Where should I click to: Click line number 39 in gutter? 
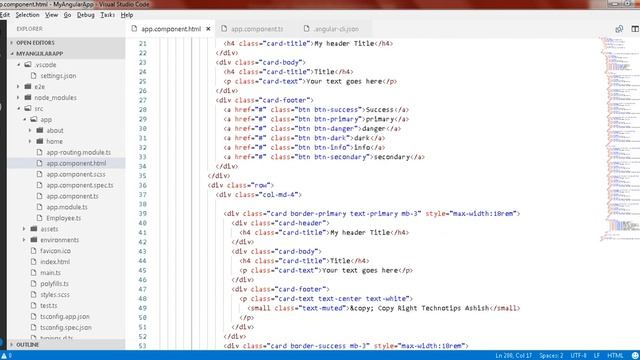[x=142, y=213]
